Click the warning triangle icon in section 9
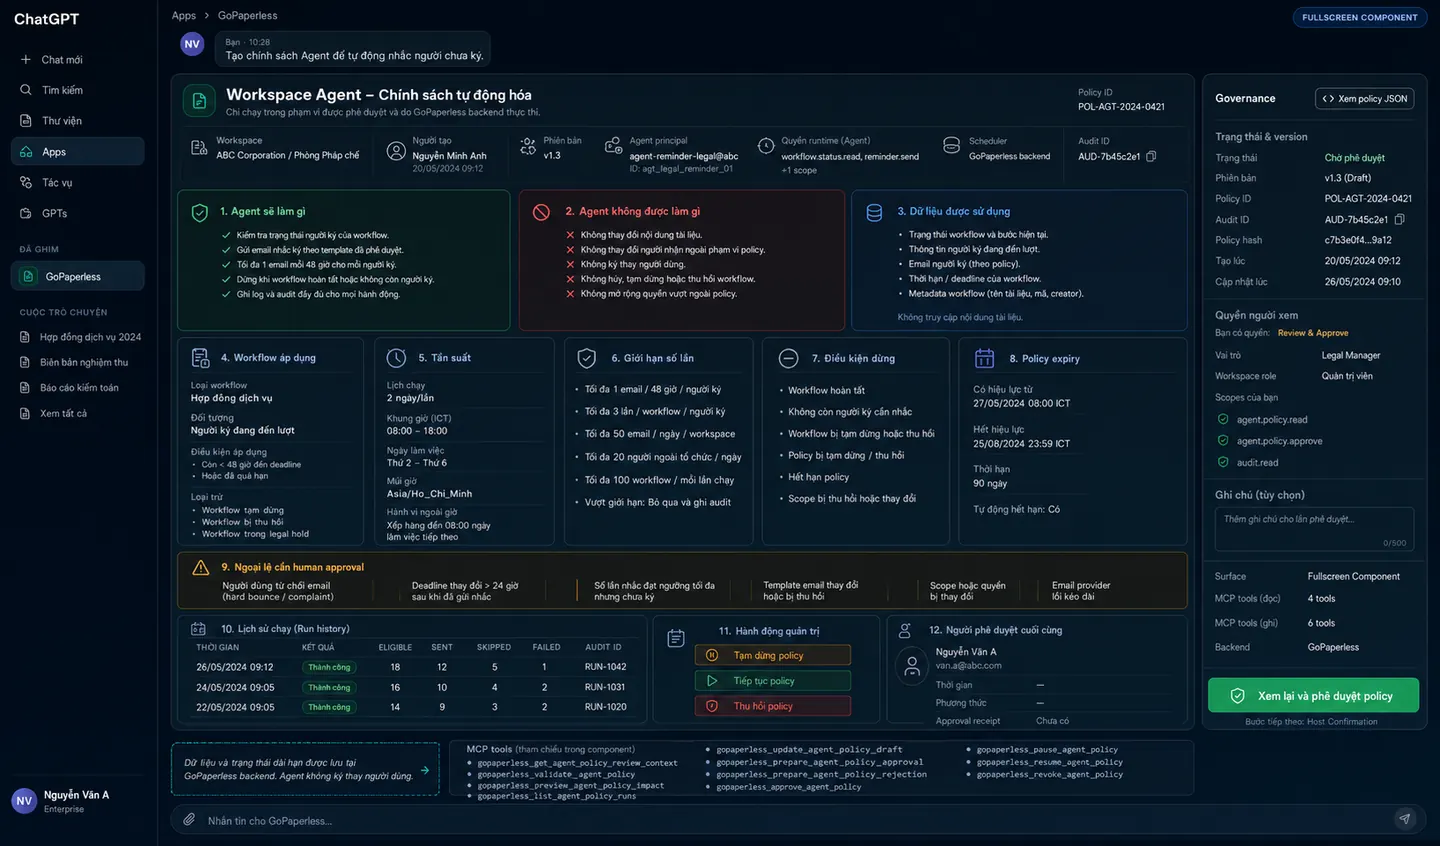 coord(201,568)
